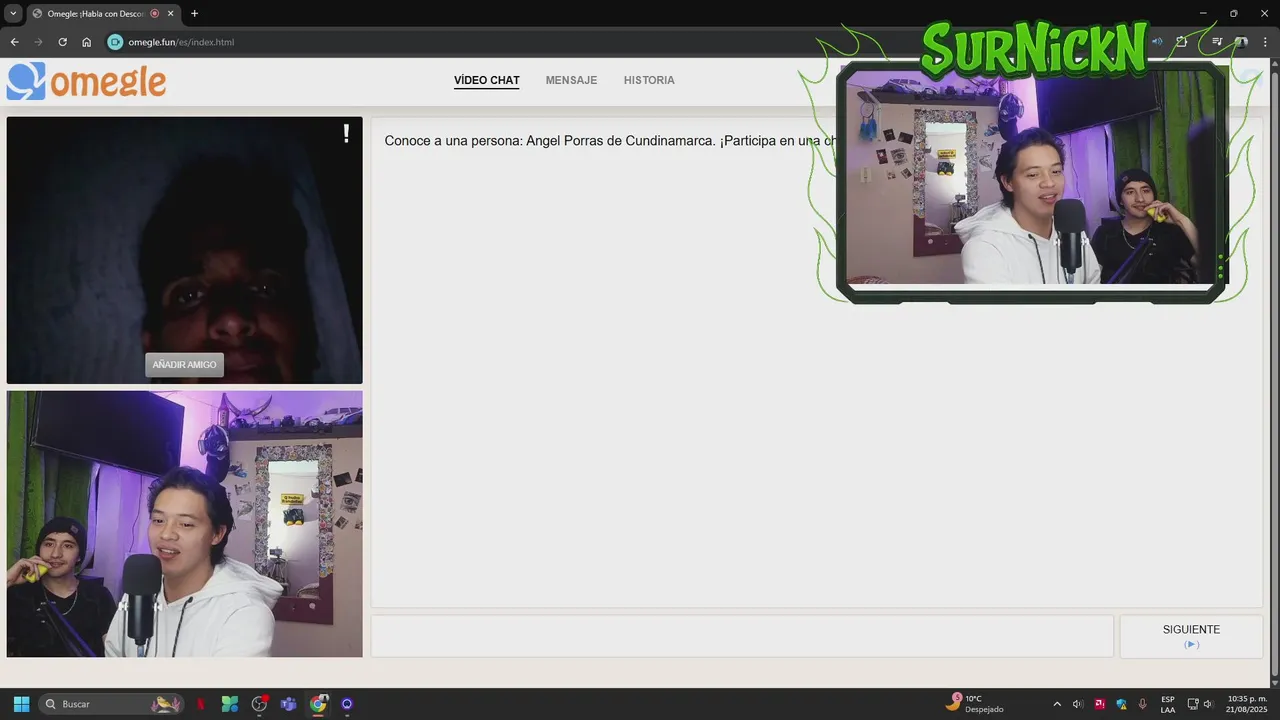Open the weather widget showing 10°C
The height and width of the screenshot is (720, 1280).
974,704
